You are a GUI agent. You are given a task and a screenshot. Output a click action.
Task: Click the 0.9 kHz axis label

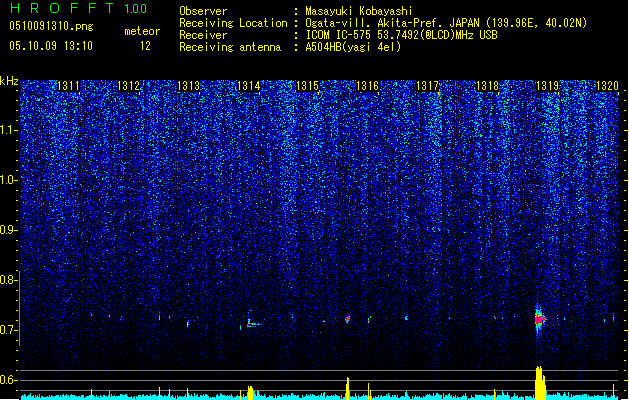(x=9, y=230)
